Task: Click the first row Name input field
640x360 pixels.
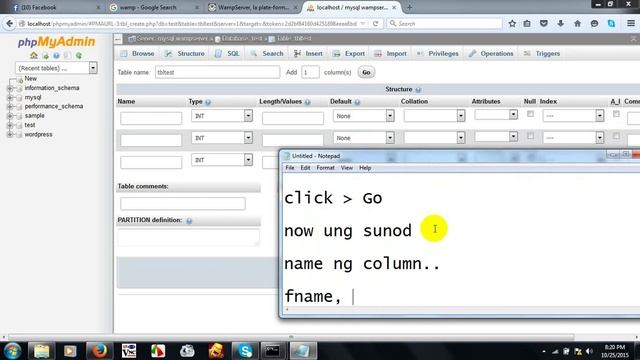Action: (151, 118)
